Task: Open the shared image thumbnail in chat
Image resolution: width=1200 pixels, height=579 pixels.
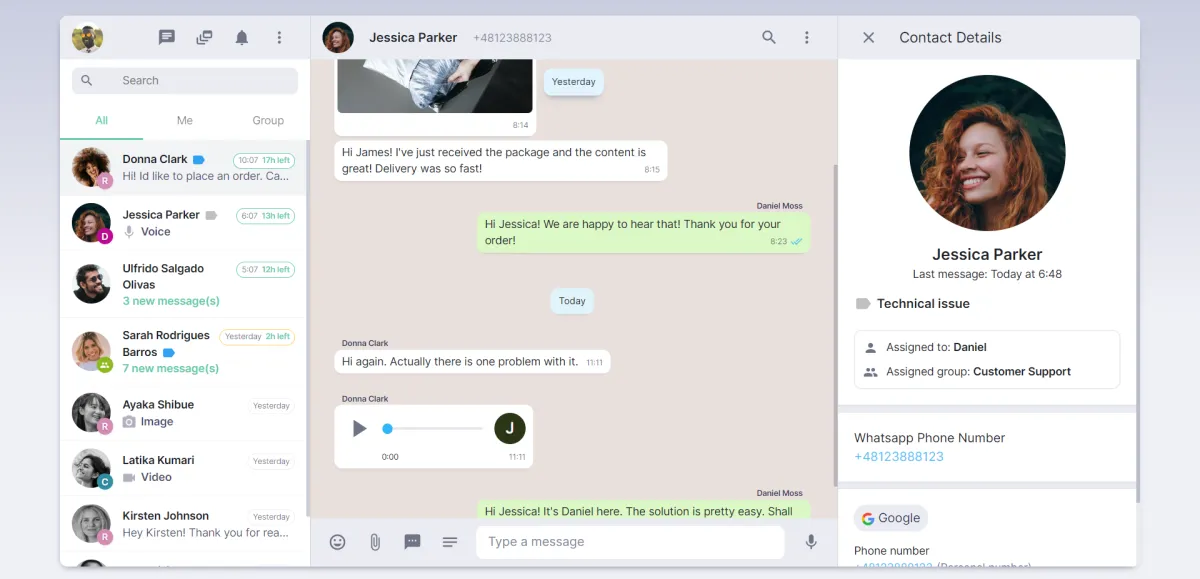Action: pos(435,86)
